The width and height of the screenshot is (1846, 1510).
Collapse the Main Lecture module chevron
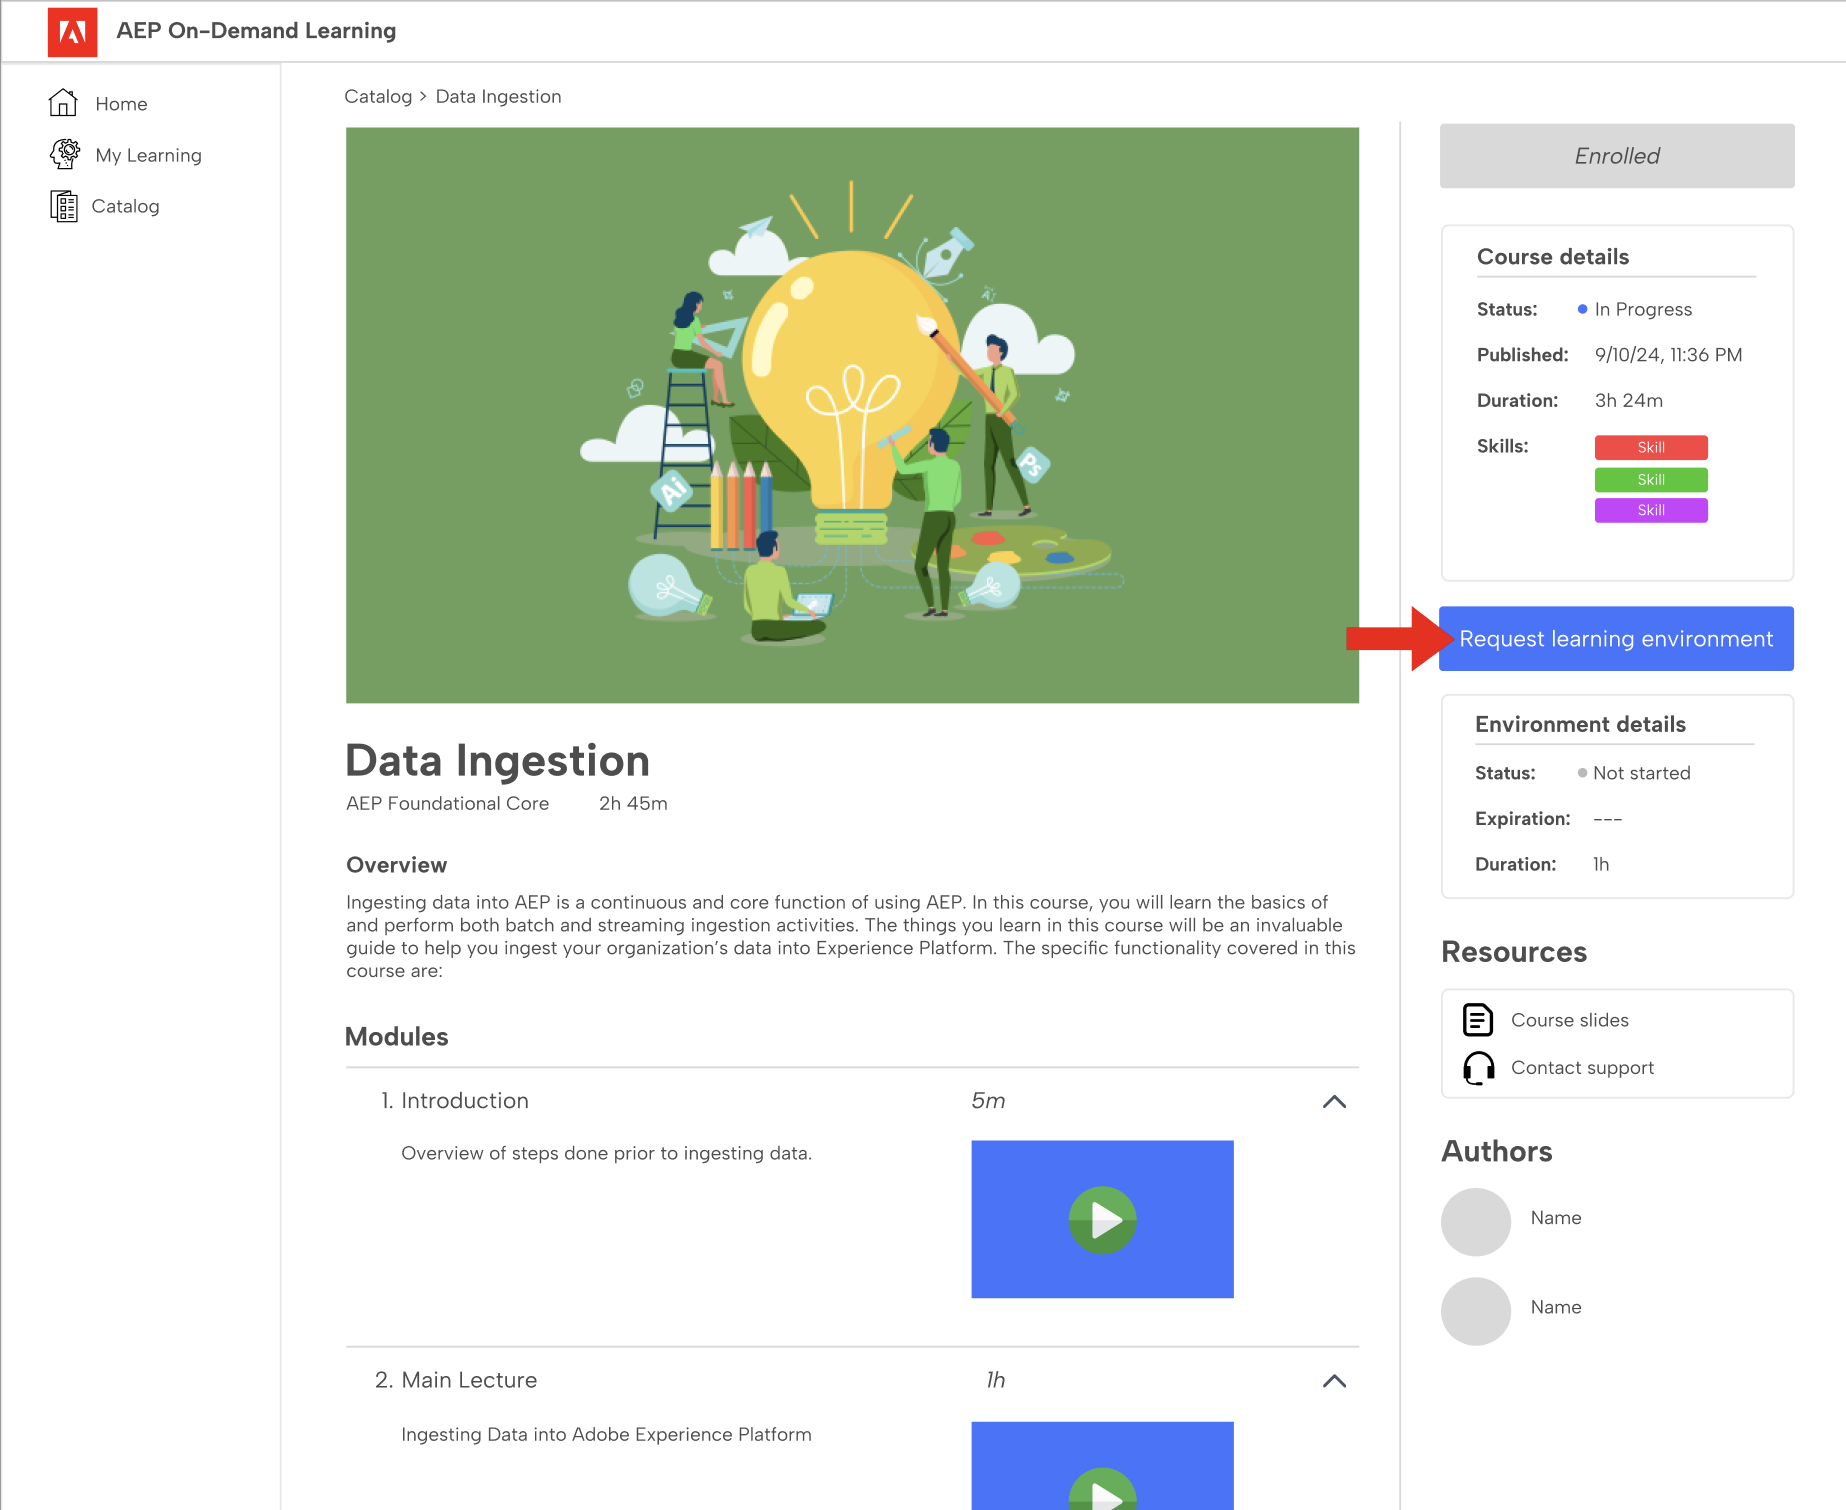click(1334, 1381)
